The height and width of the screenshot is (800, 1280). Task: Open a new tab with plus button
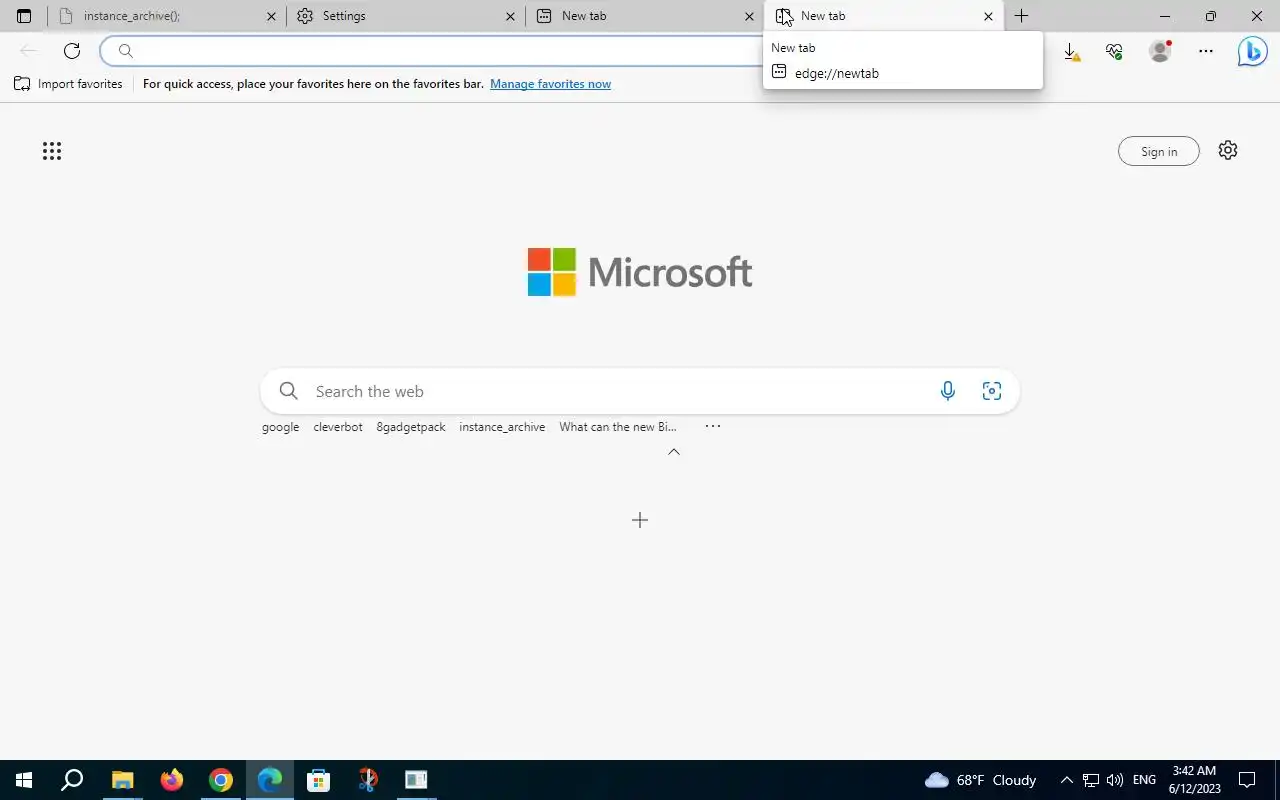[1021, 16]
